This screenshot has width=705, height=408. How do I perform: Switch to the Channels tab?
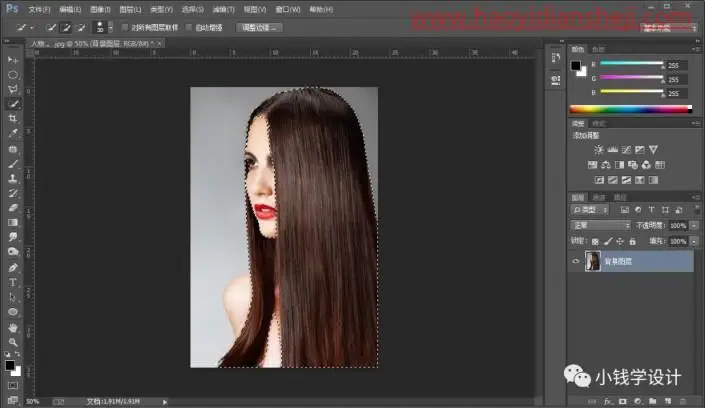point(599,197)
